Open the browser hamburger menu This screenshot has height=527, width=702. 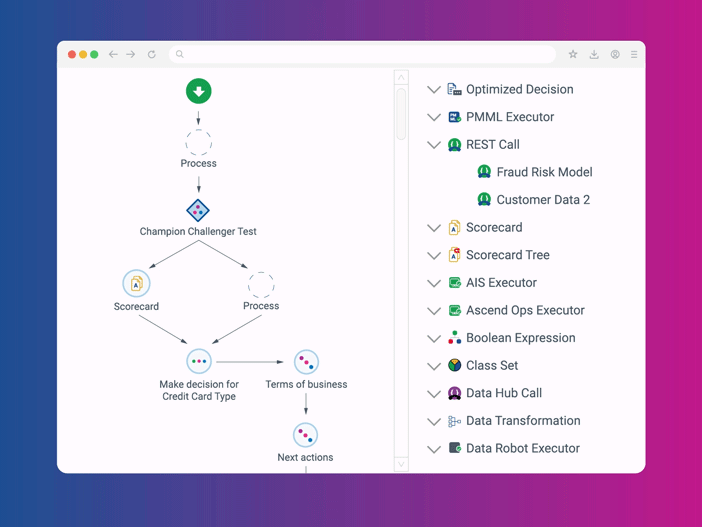point(634,55)
